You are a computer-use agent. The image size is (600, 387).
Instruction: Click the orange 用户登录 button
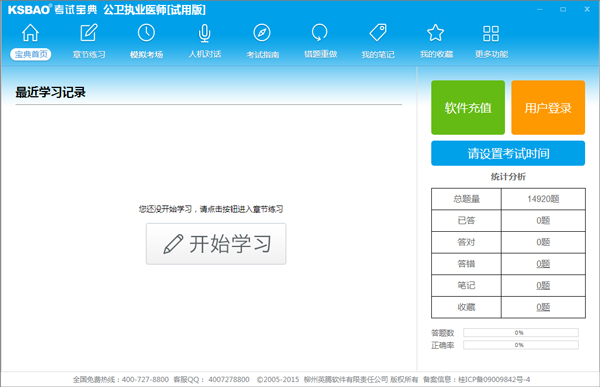pyautogui.click(x=548, y=108)
